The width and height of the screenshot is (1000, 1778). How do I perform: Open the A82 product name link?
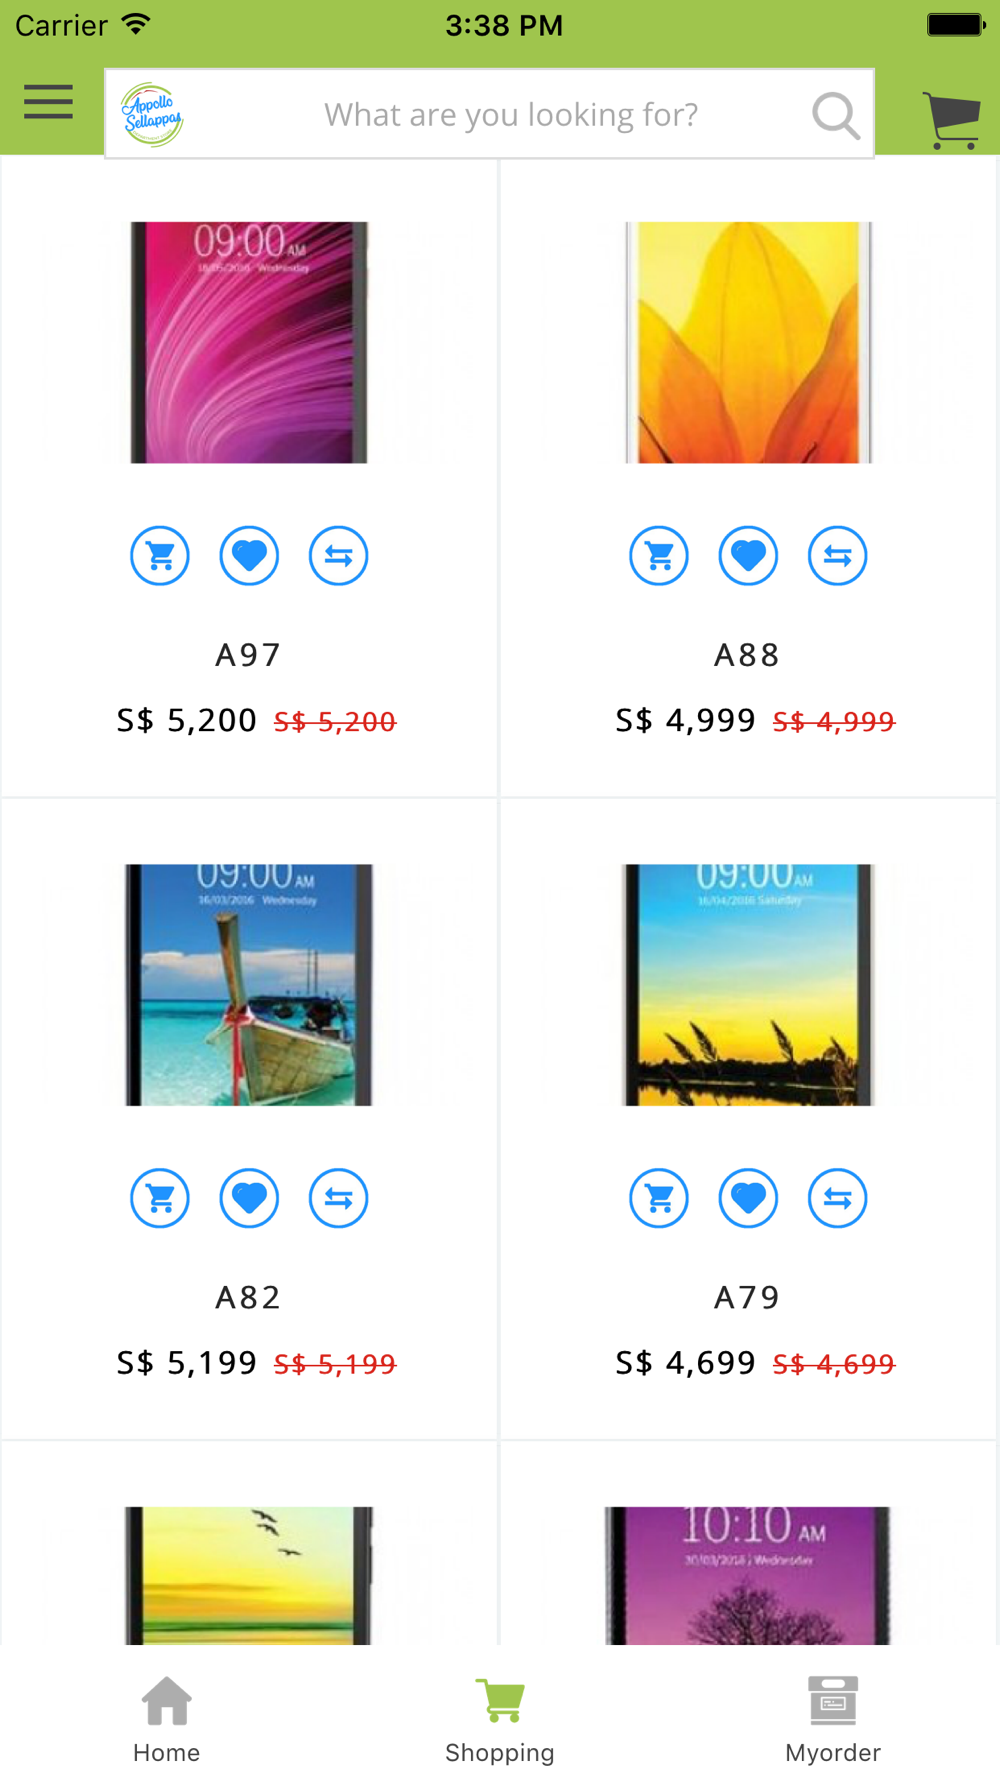[248, 1297]
